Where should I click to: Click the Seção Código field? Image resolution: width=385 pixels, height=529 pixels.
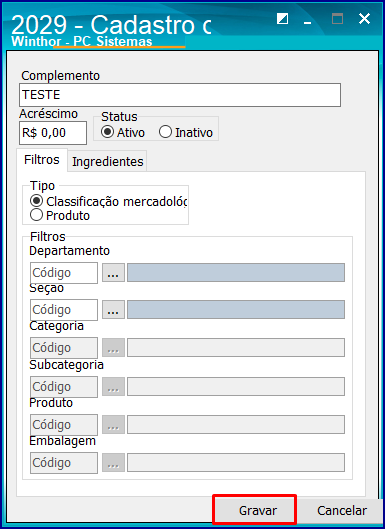[64, 310]
